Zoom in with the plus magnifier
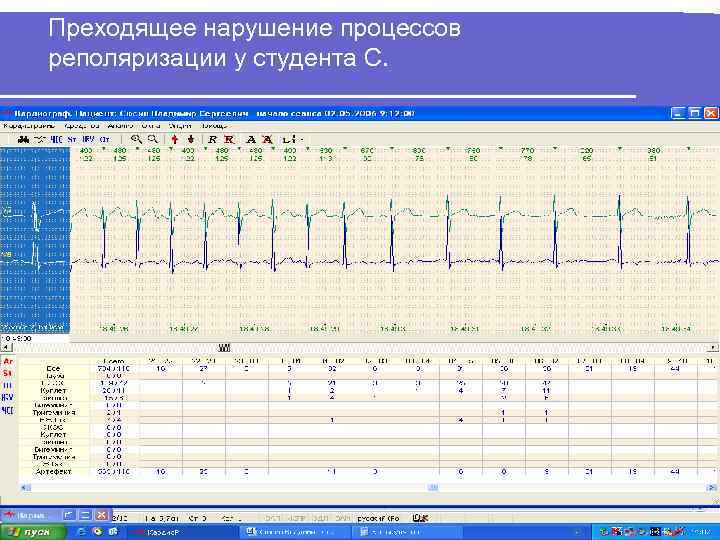 [x=136, y=139]
